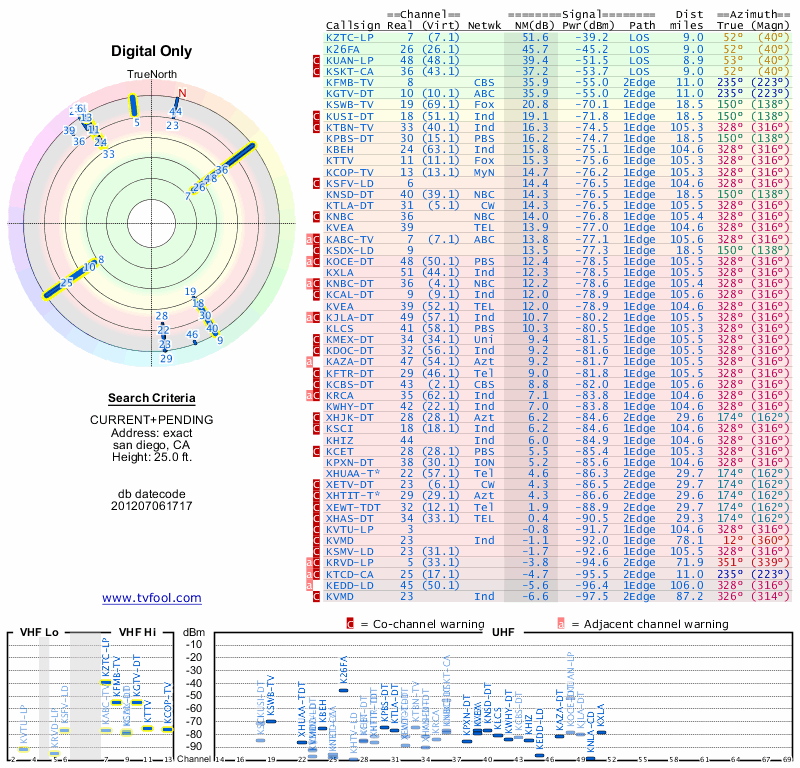The image size is (800, 768).
Task: Click the UHF chart label
Action: [x=503, y=632]
